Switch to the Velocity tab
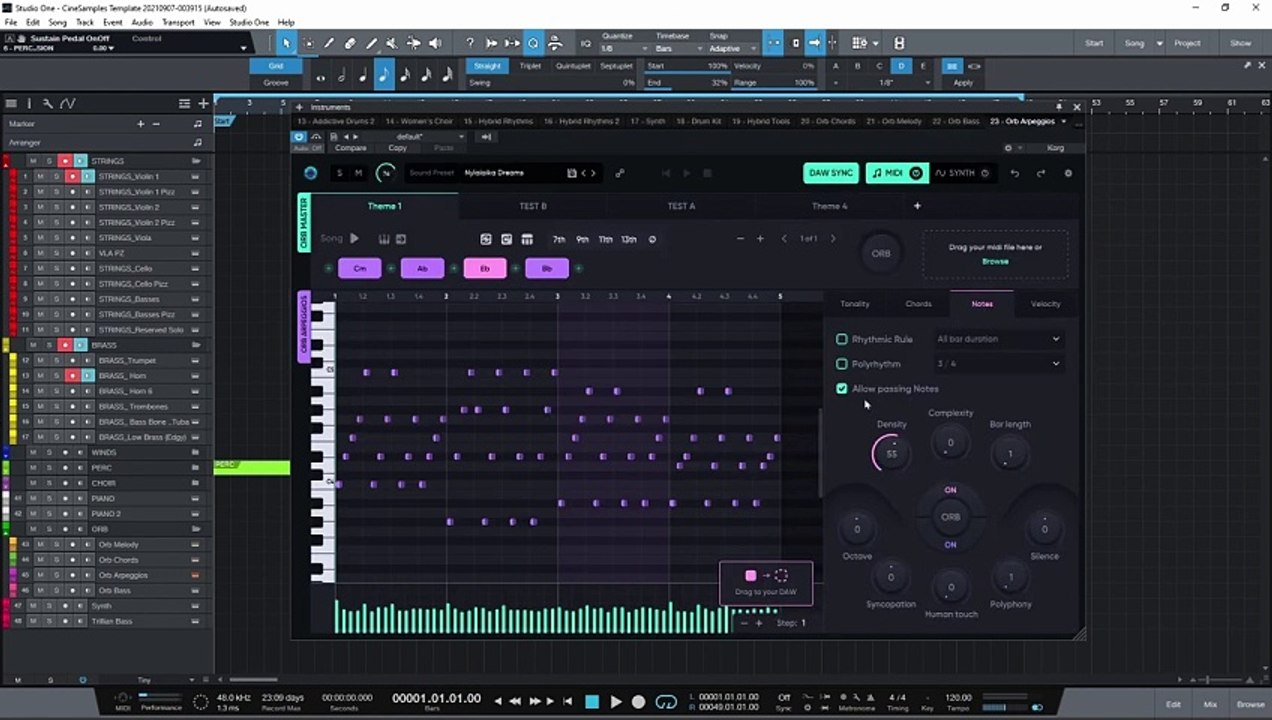Screen dimensions: 1272x720 [1045, 304]
